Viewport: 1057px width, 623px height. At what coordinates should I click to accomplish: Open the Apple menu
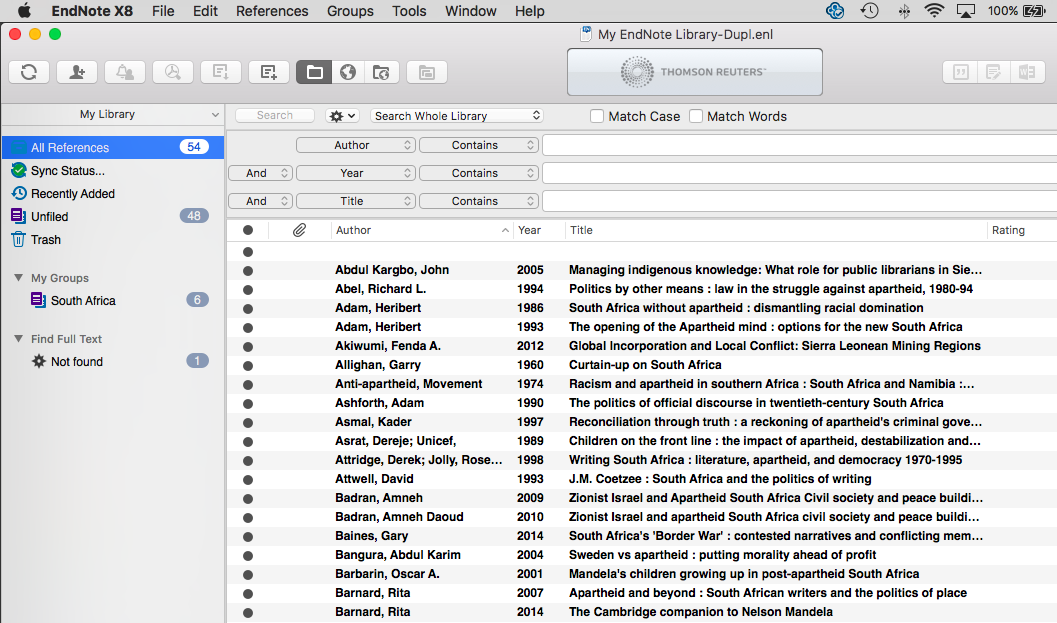(24, 11)
